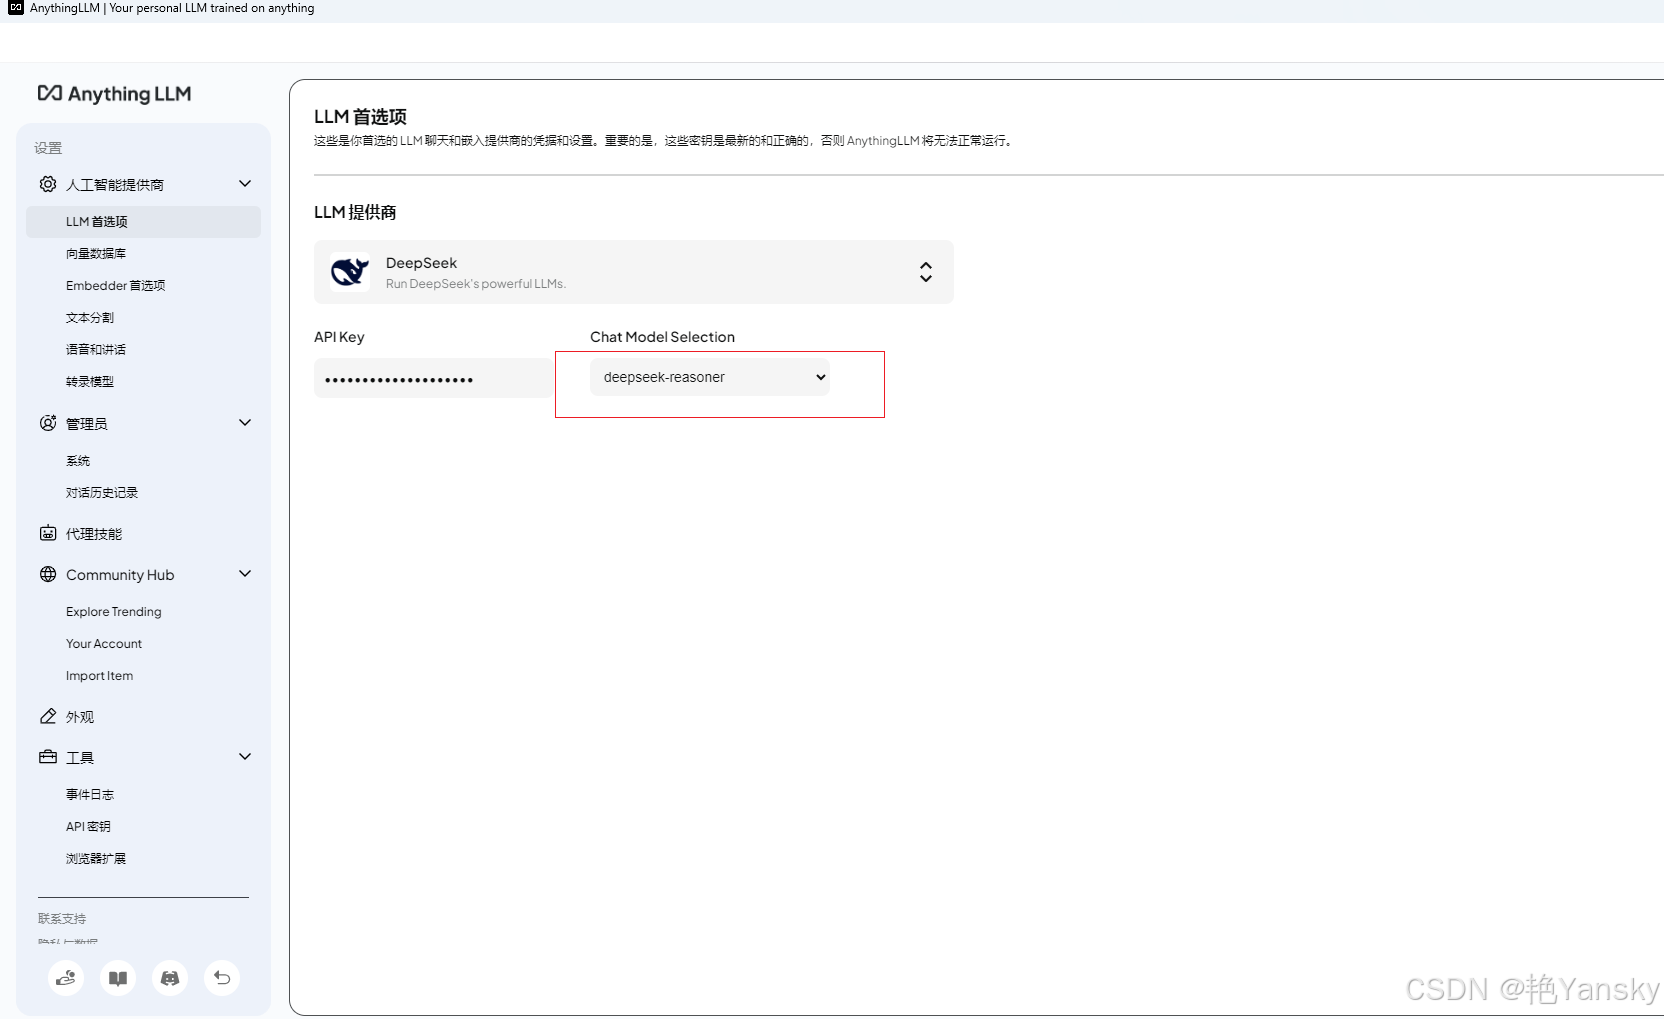The height and width of the screenshot is (1019, 1664).
Task: Open the deepseek-reasoner model dropdown
Action: (x=709, y=377)
